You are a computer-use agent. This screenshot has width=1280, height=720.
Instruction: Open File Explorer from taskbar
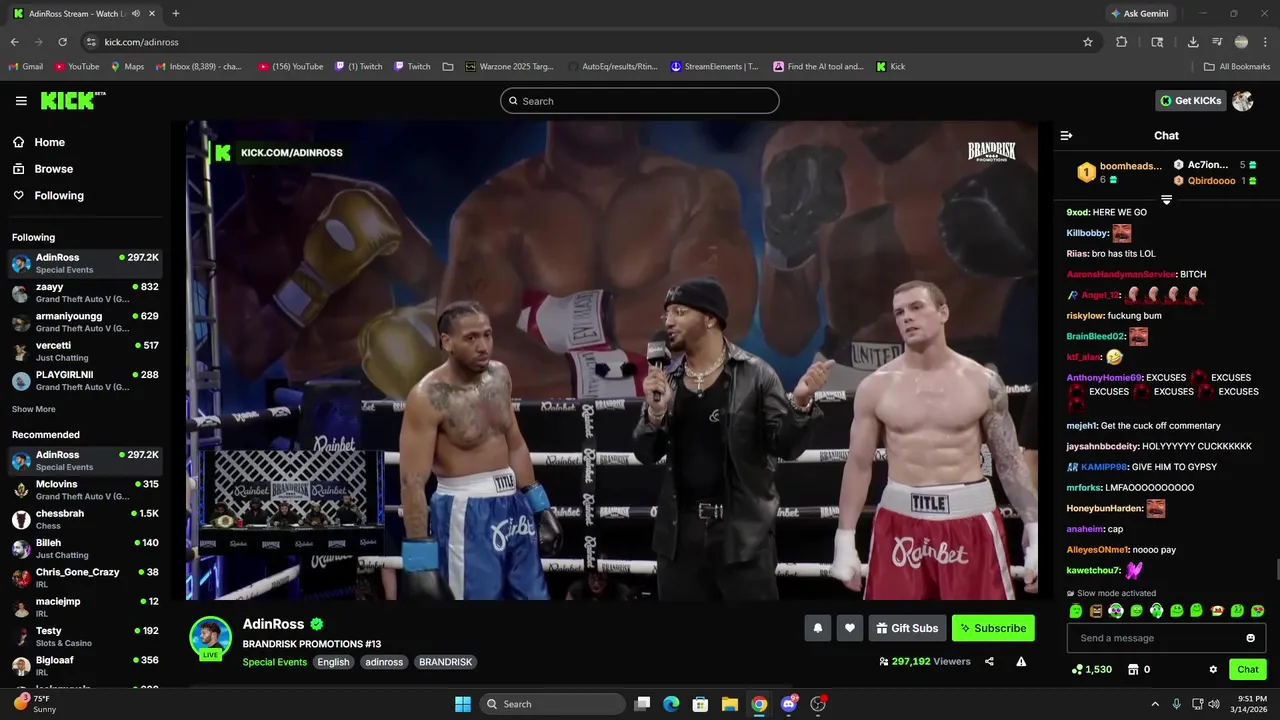click(x=730, y=704)
